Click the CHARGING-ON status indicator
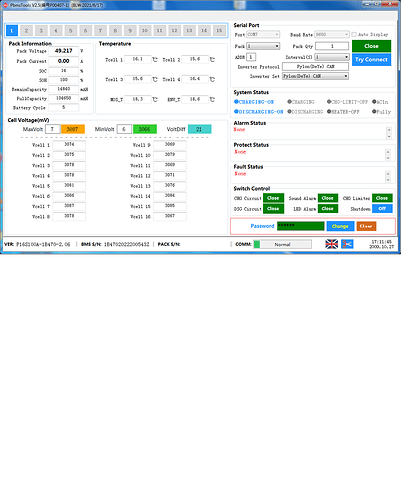Image resolution: width=416 pixels, height=500 pixels. (254, 102)
